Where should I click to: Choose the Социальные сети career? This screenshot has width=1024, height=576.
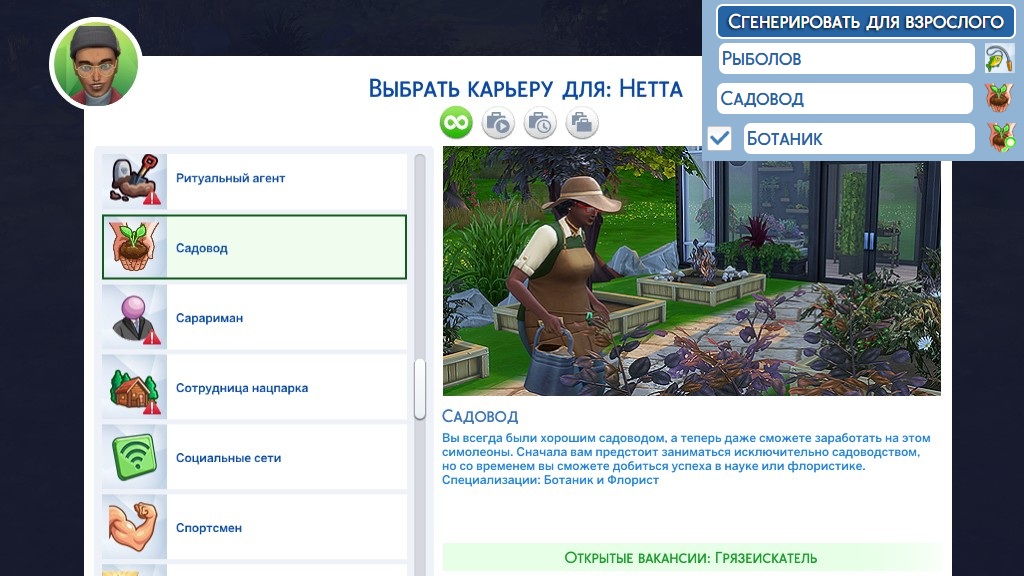click(254, 457)
